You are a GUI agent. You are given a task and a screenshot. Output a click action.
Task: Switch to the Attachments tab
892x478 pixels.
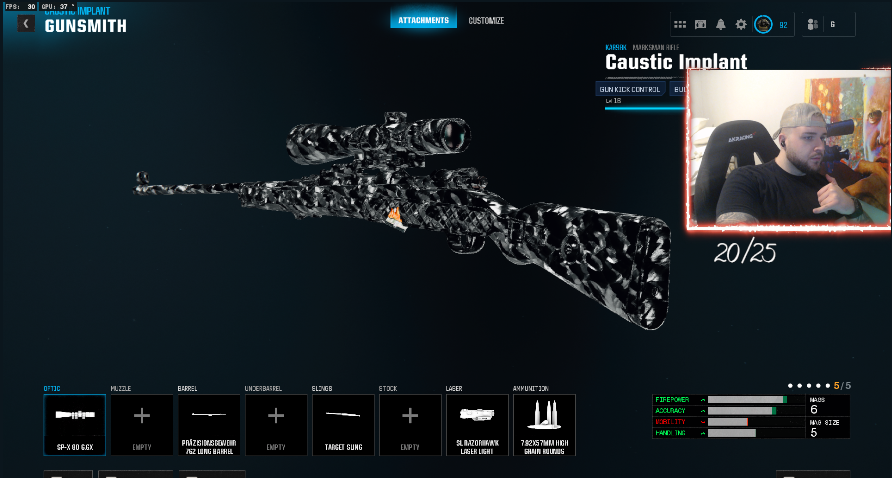click(423, 20)
